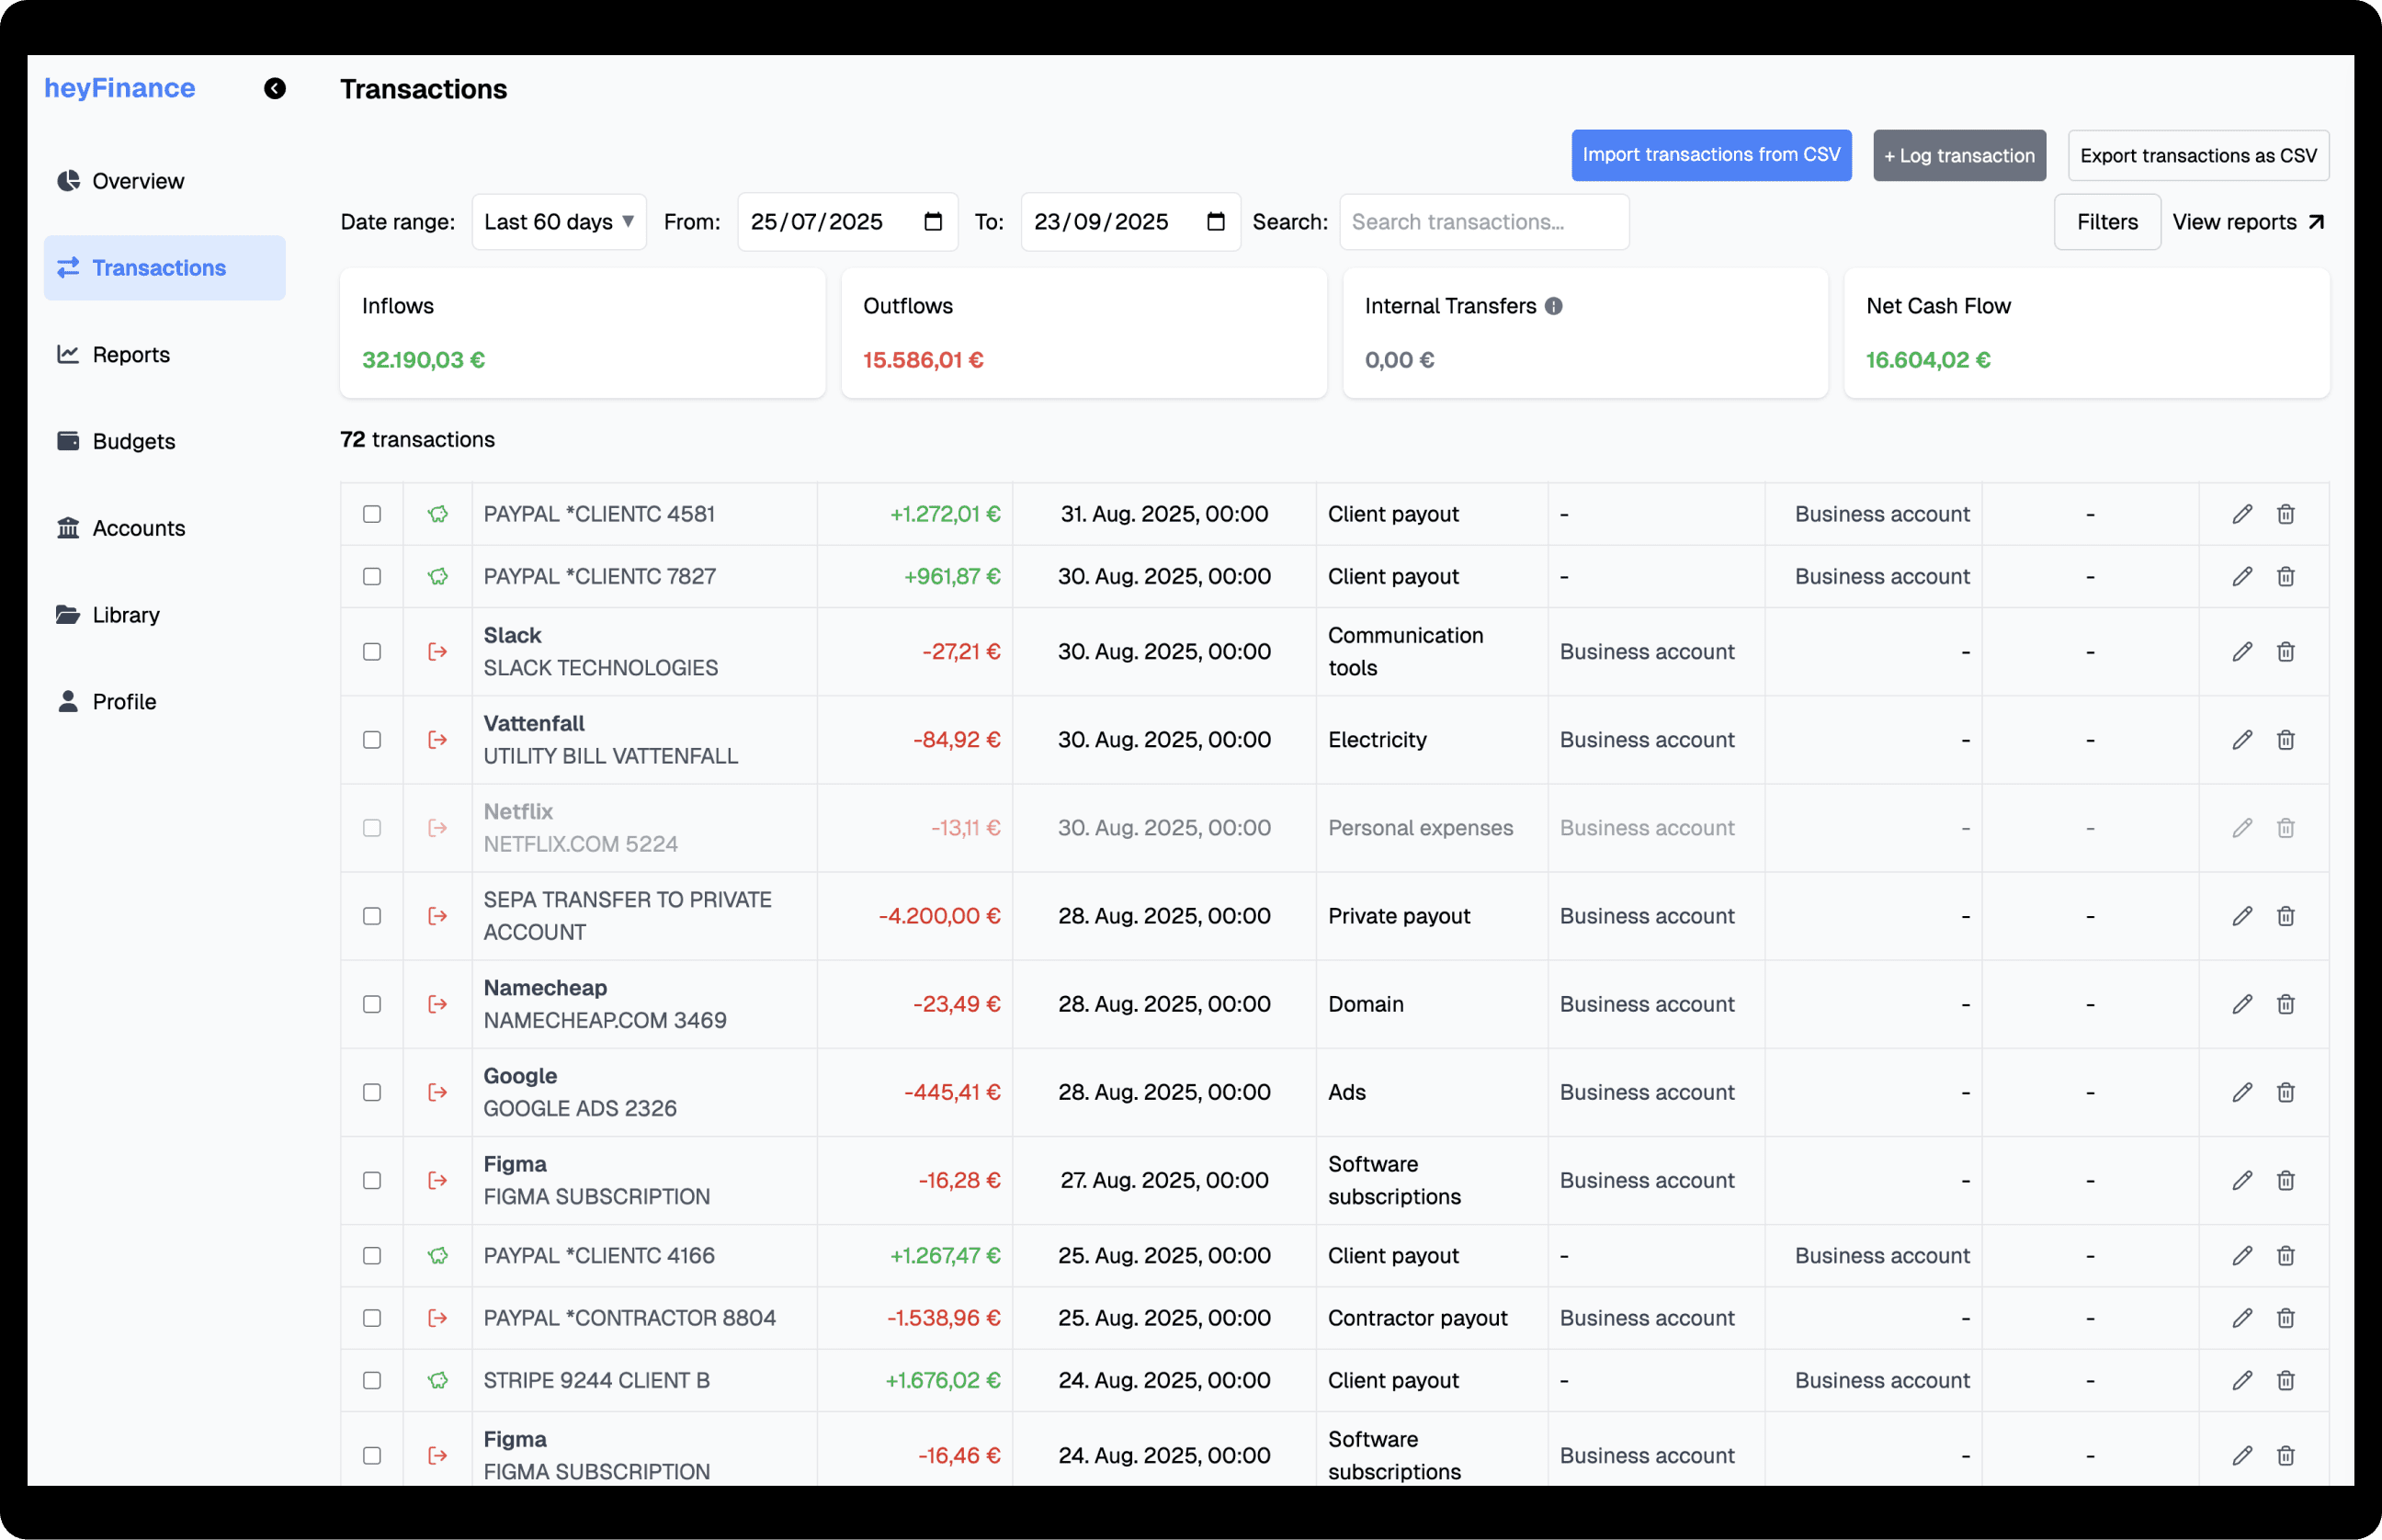Click the +1.676,02 € amount cell
Image resolution: width=2382 pixels, height=1540 pixels.
tap(915, 1381)
